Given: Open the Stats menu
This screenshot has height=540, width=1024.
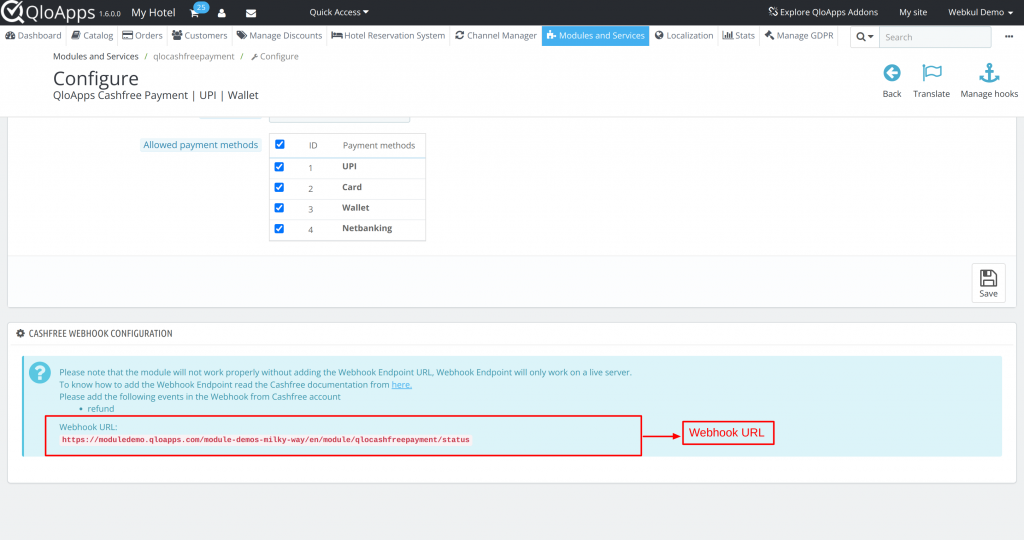Looking at the screenshot, I should [739, 35].
